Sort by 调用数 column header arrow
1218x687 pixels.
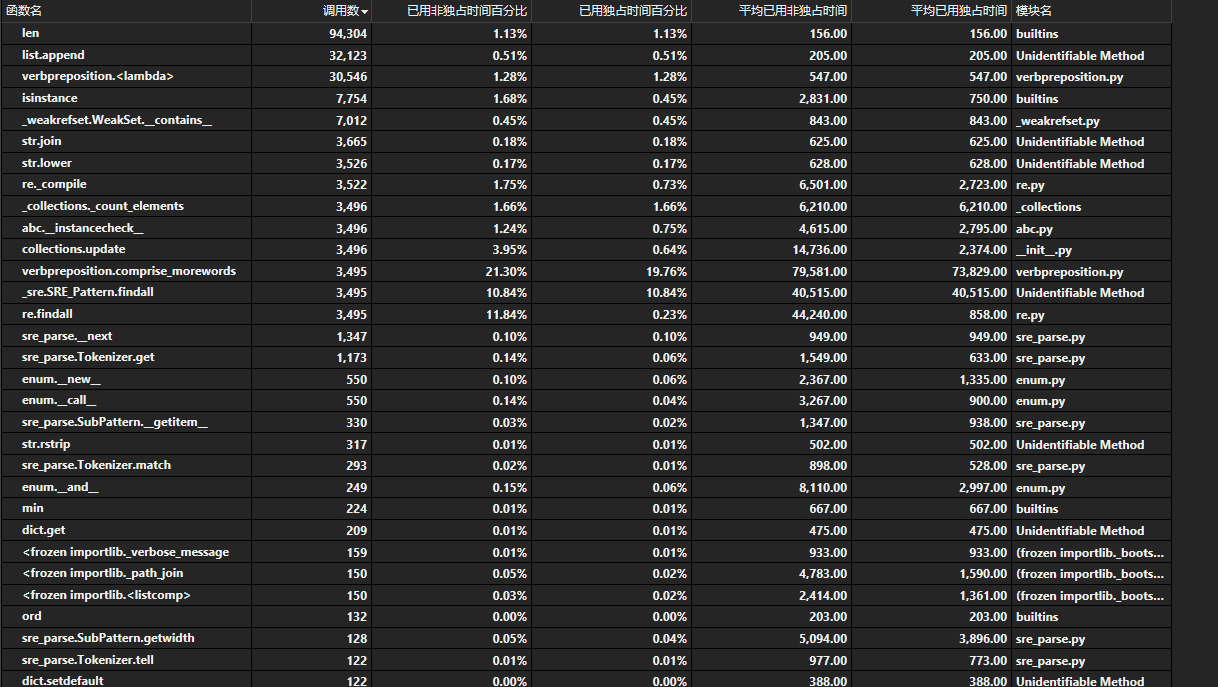coord(364,11)
